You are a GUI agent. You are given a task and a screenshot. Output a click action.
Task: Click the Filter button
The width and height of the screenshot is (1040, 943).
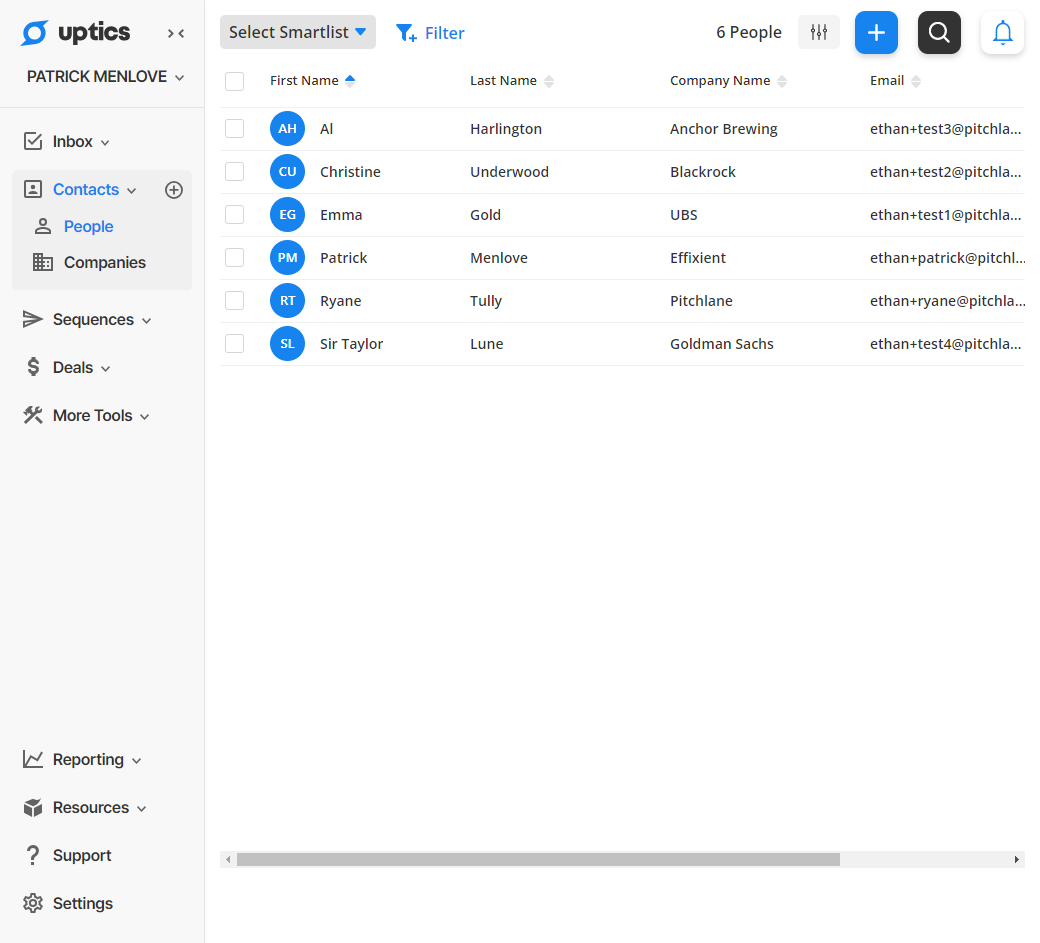pos(430,32)
